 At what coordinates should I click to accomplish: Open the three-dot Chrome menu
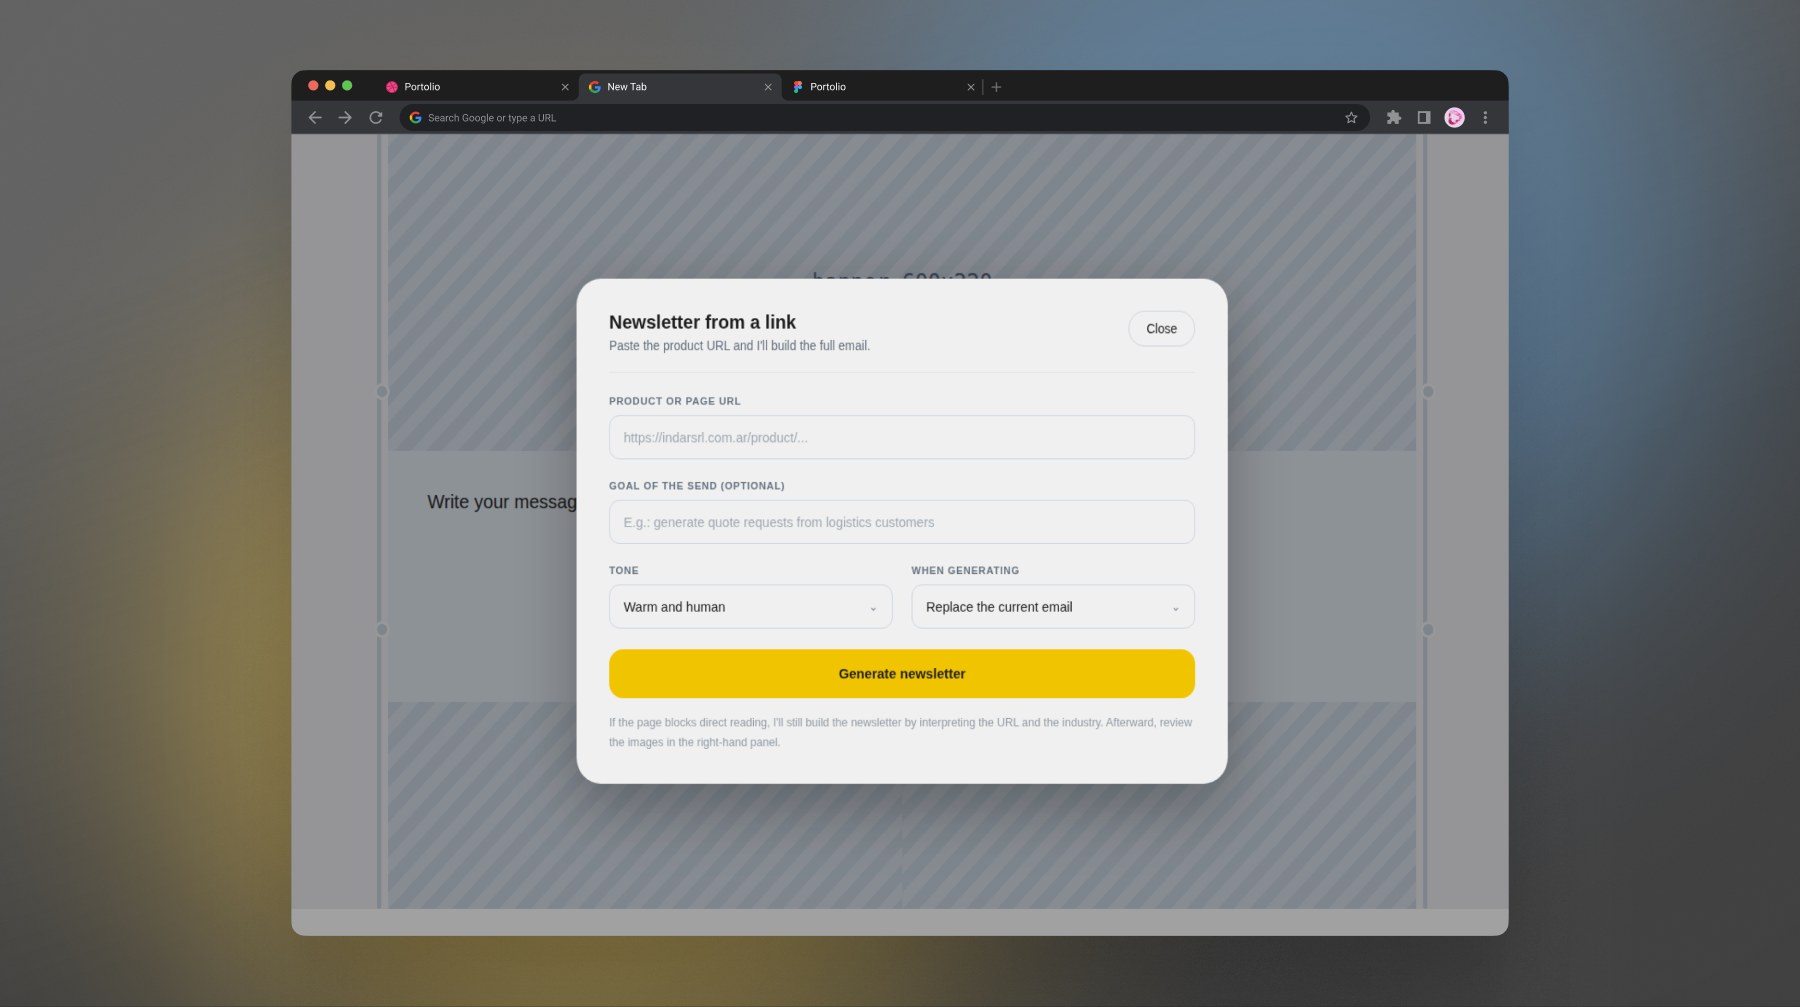coord(1485,118)
